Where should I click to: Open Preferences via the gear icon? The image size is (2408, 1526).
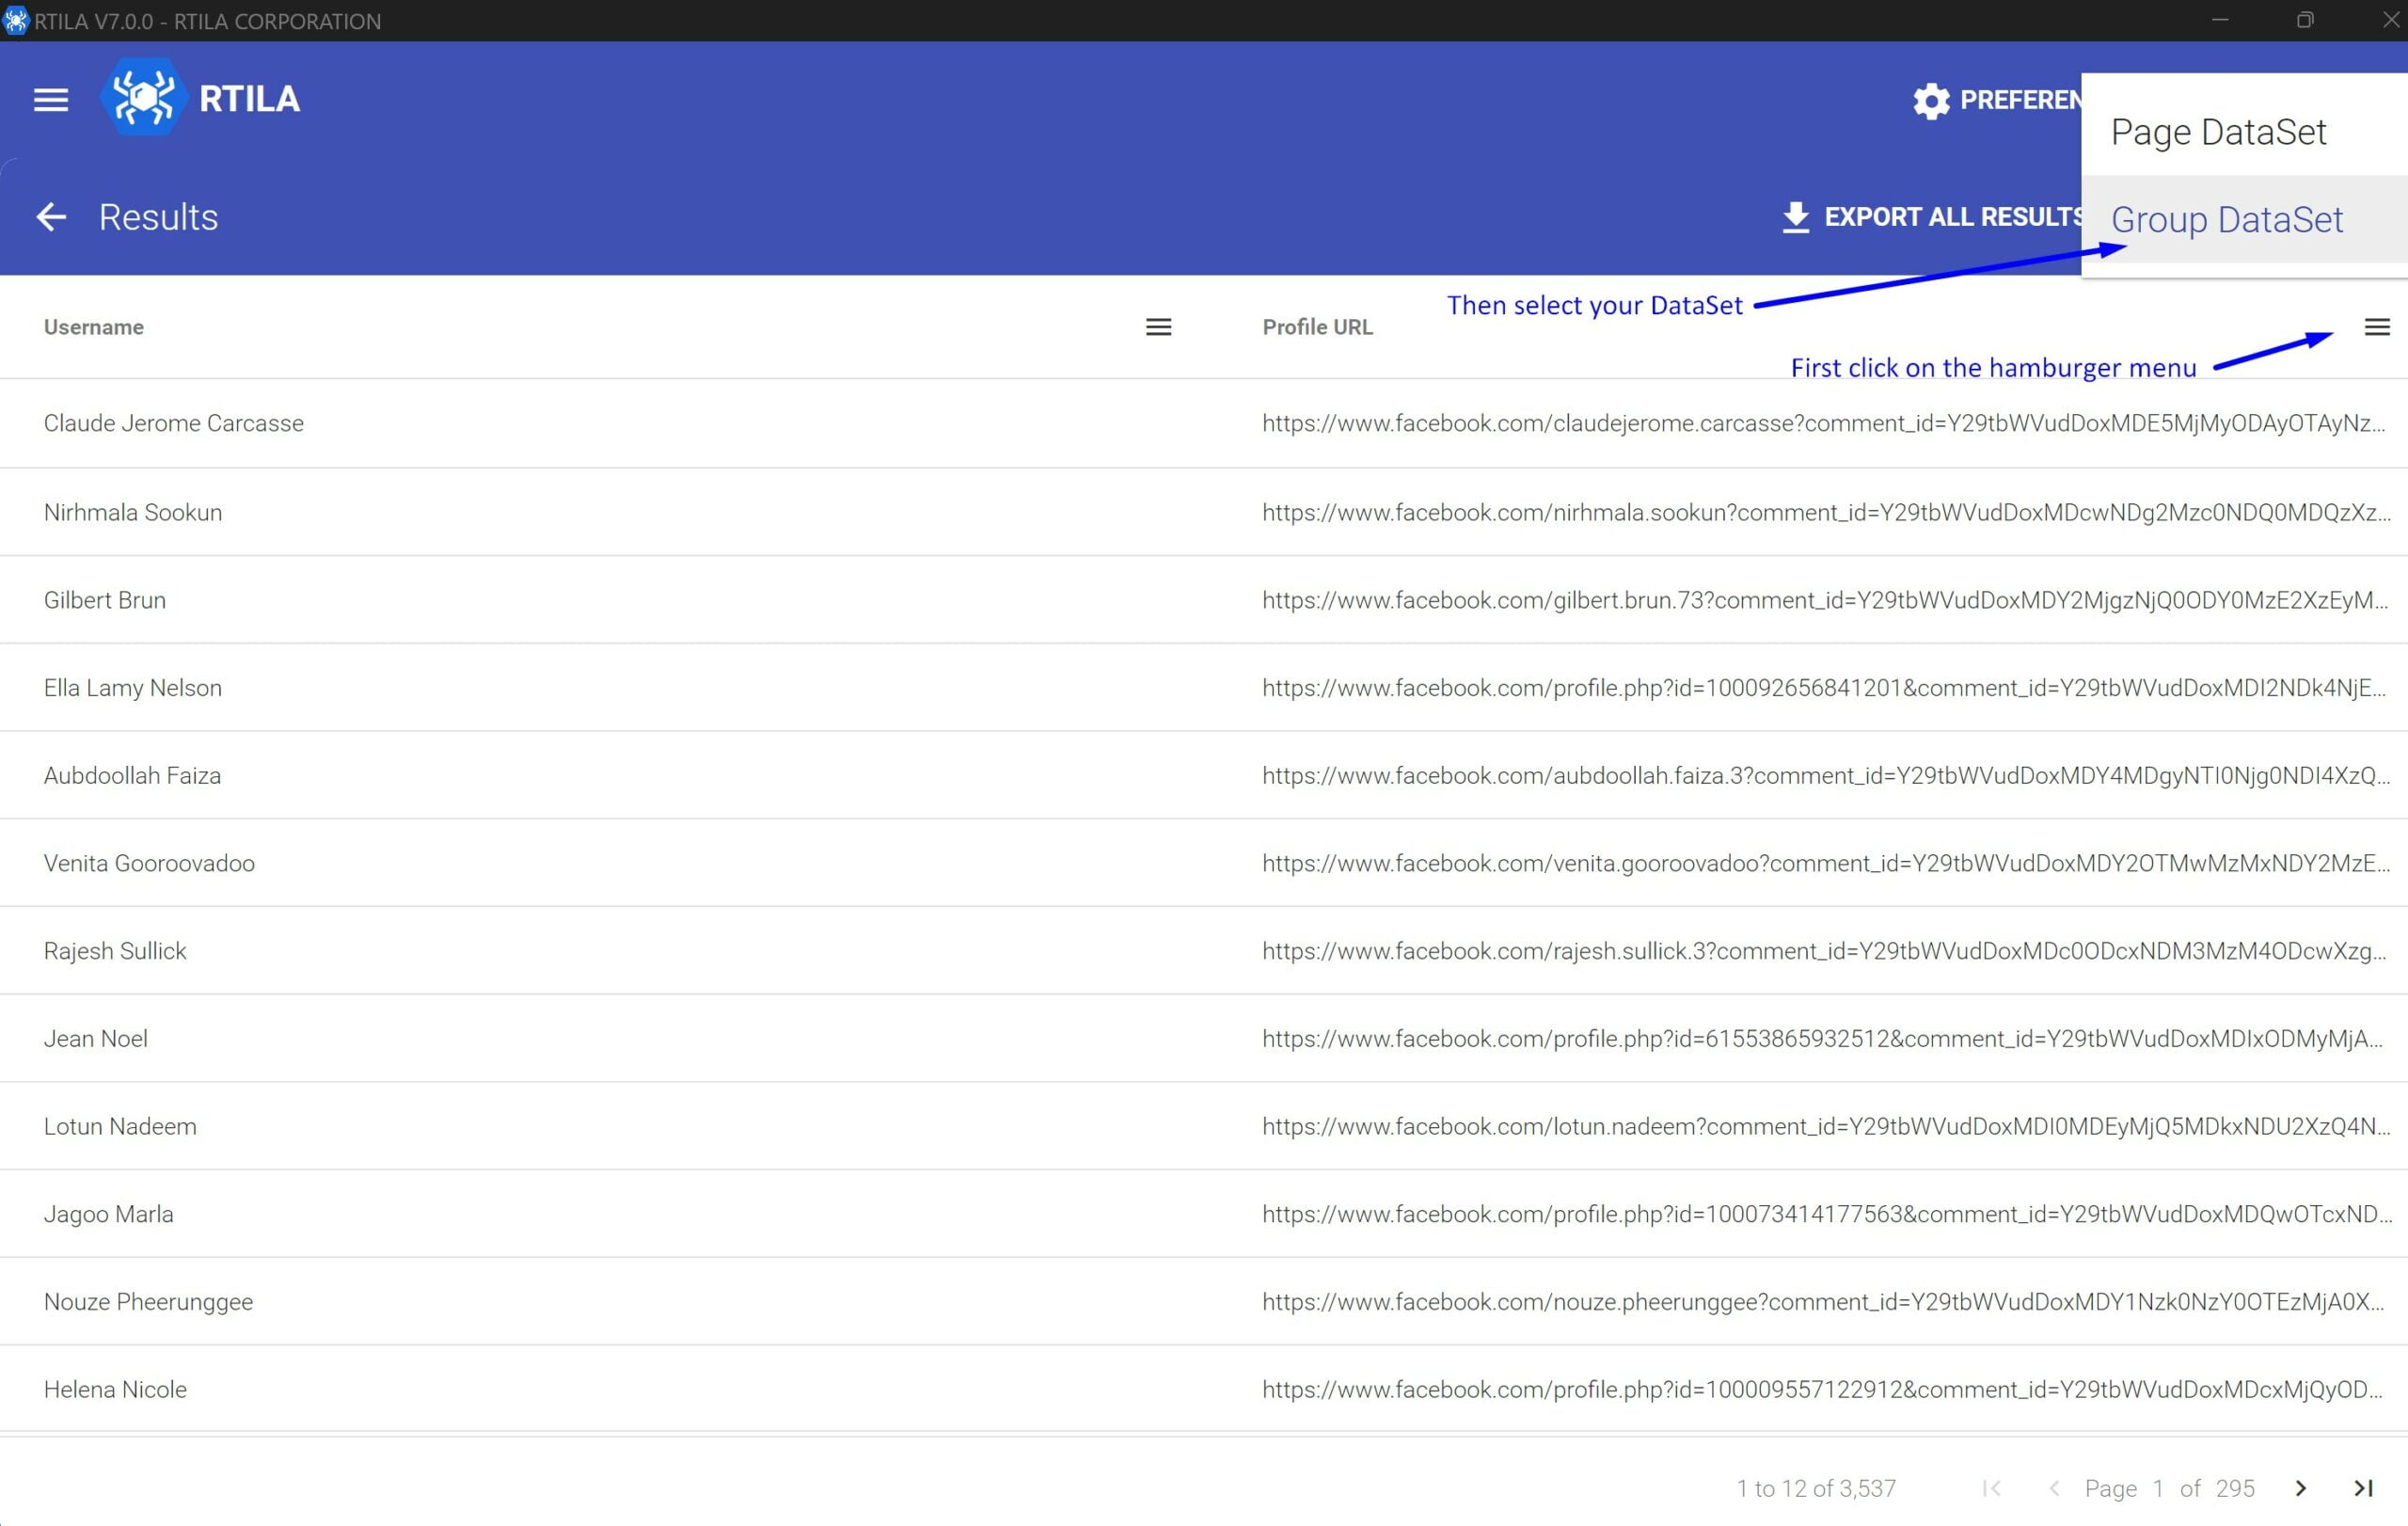pos(1931,100)
